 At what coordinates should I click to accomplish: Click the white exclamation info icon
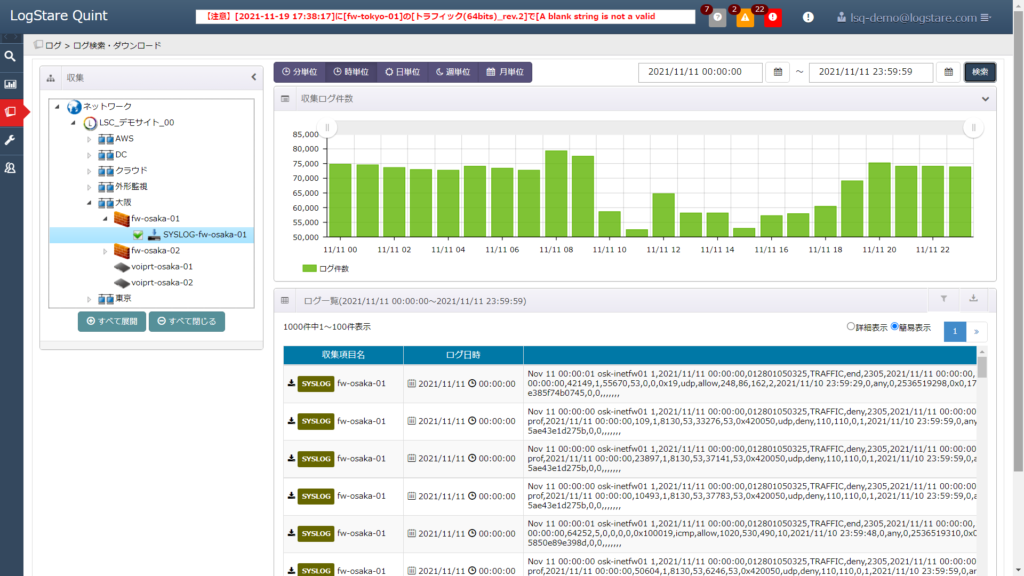[808, 18]
